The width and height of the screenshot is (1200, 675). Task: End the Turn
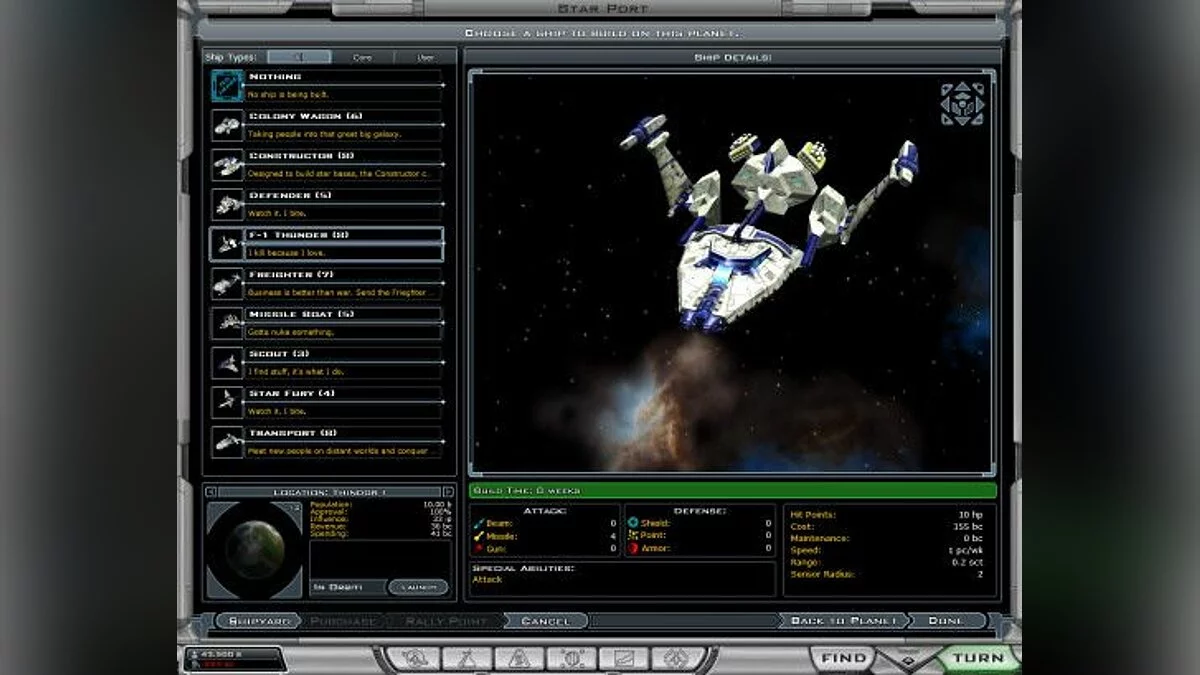[x=978, y=658]
